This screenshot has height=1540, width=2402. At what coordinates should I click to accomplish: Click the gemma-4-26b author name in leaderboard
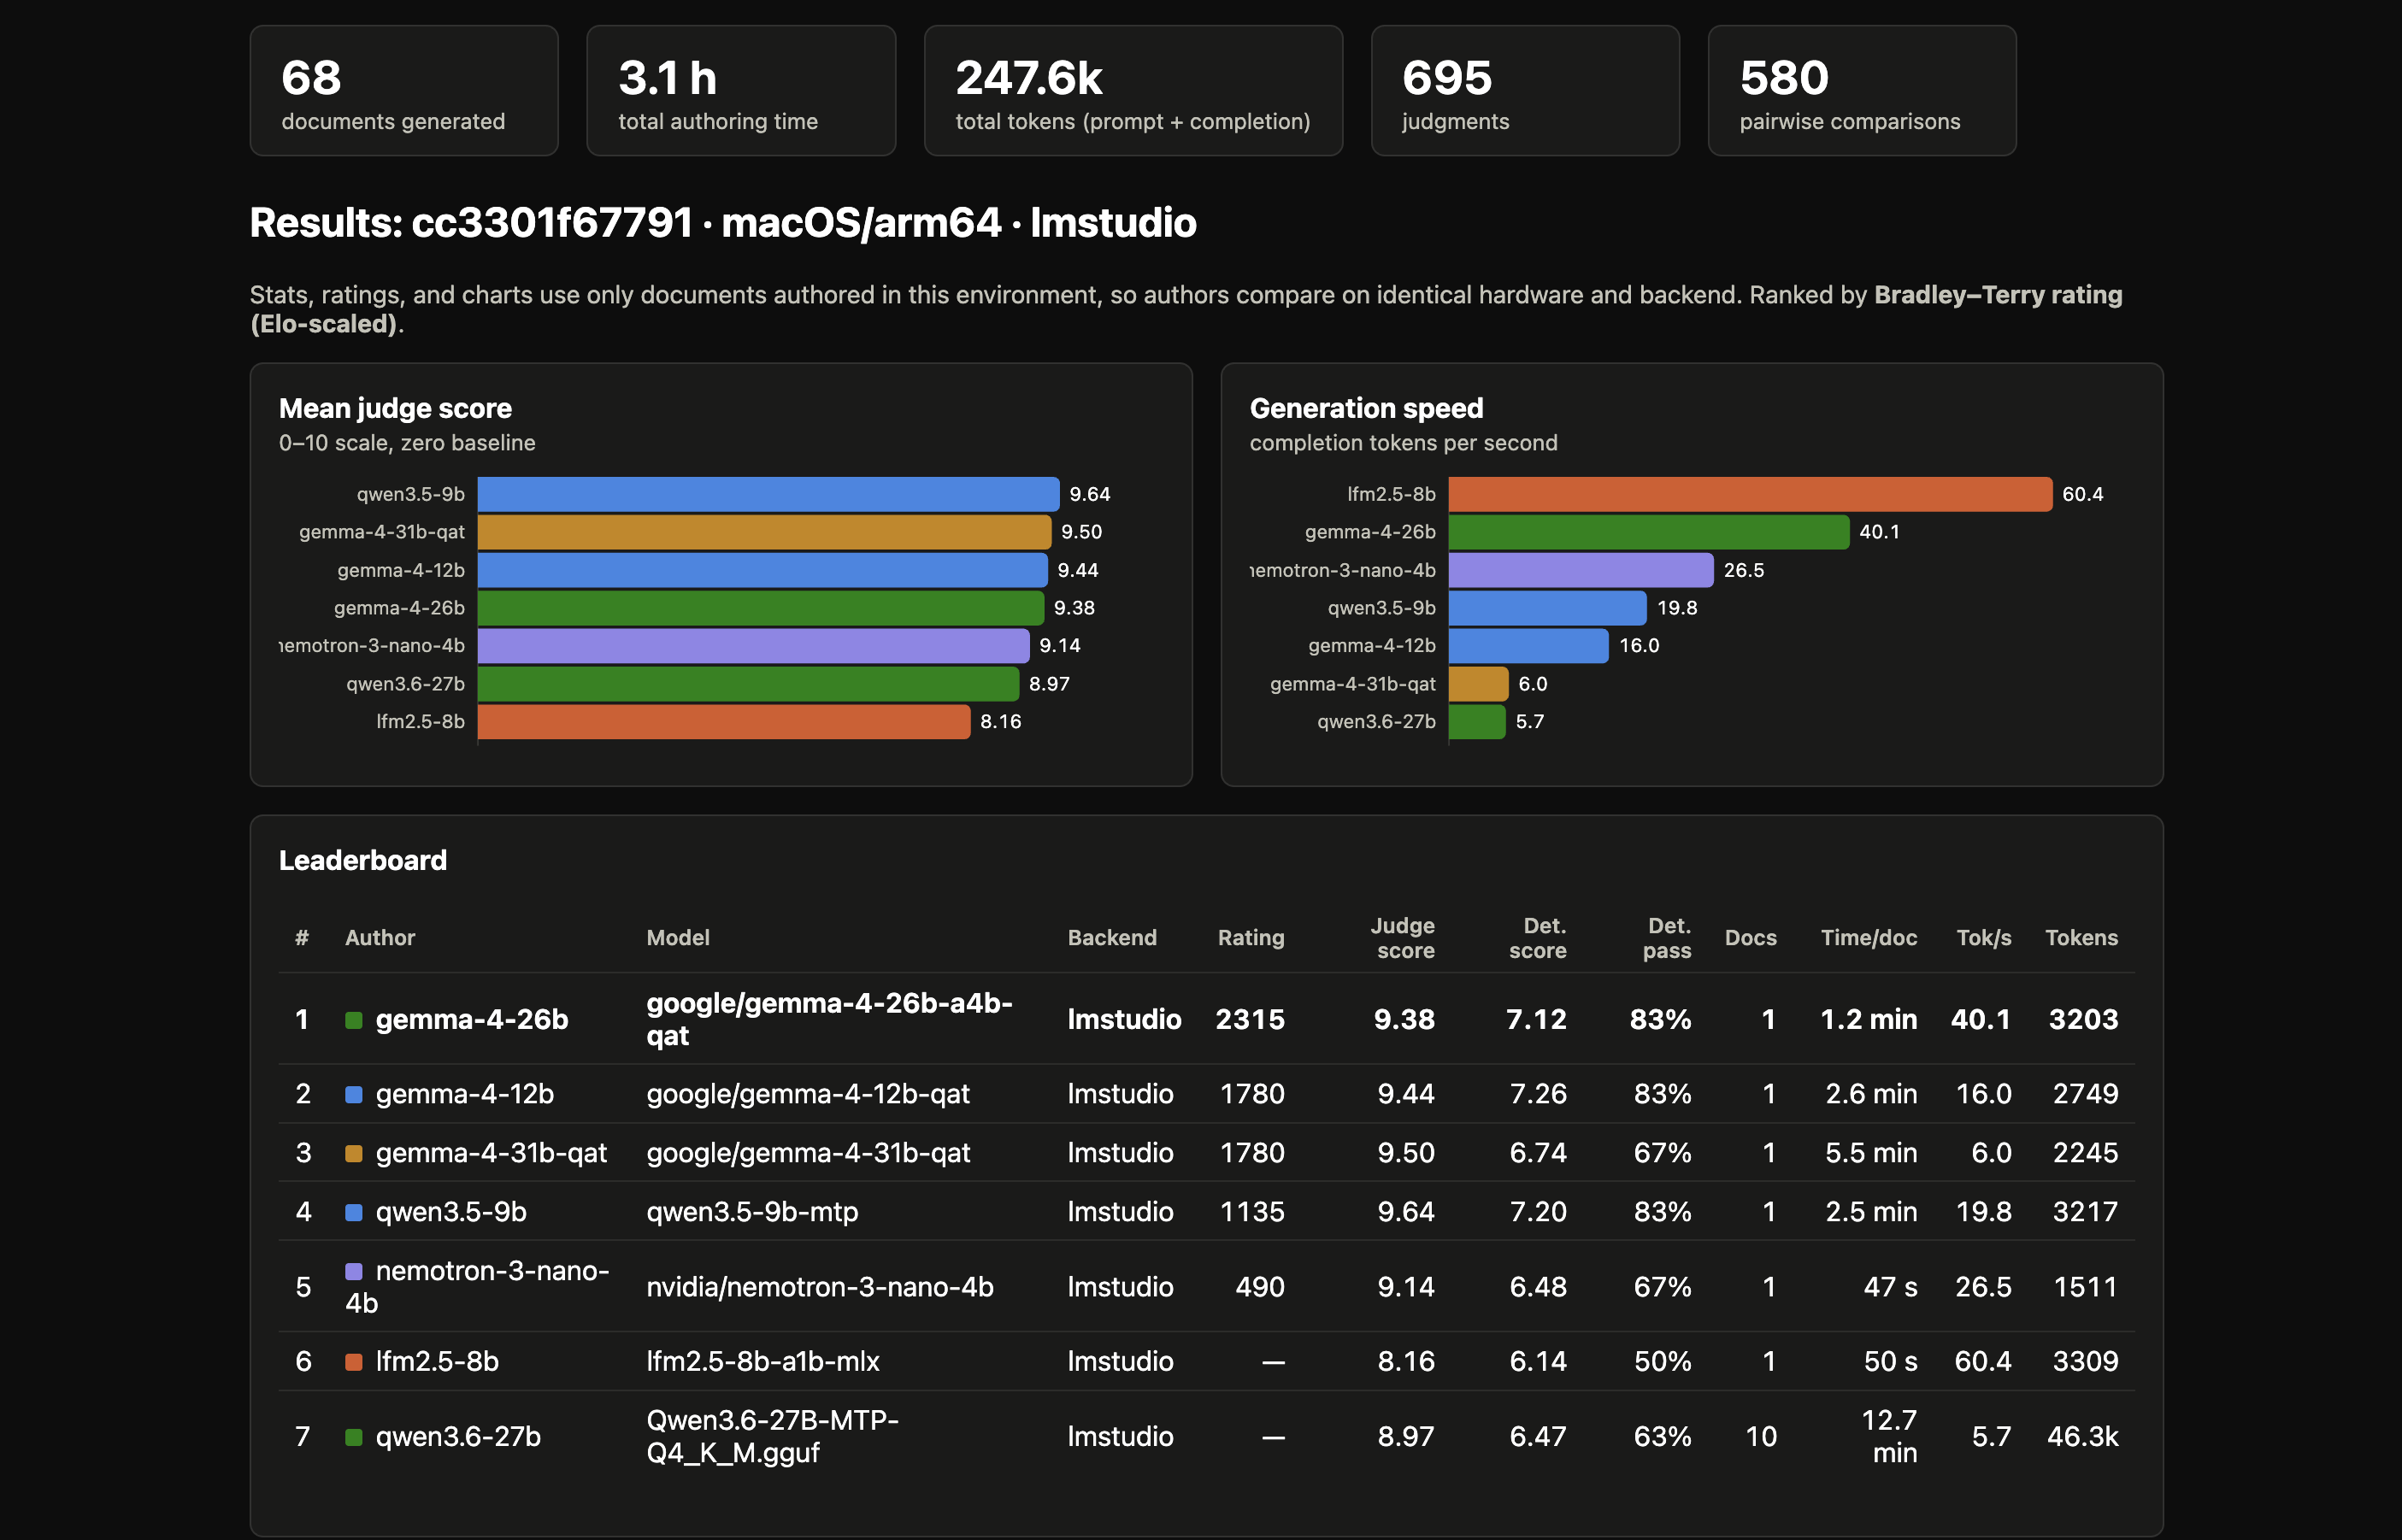coord(472,1020)
